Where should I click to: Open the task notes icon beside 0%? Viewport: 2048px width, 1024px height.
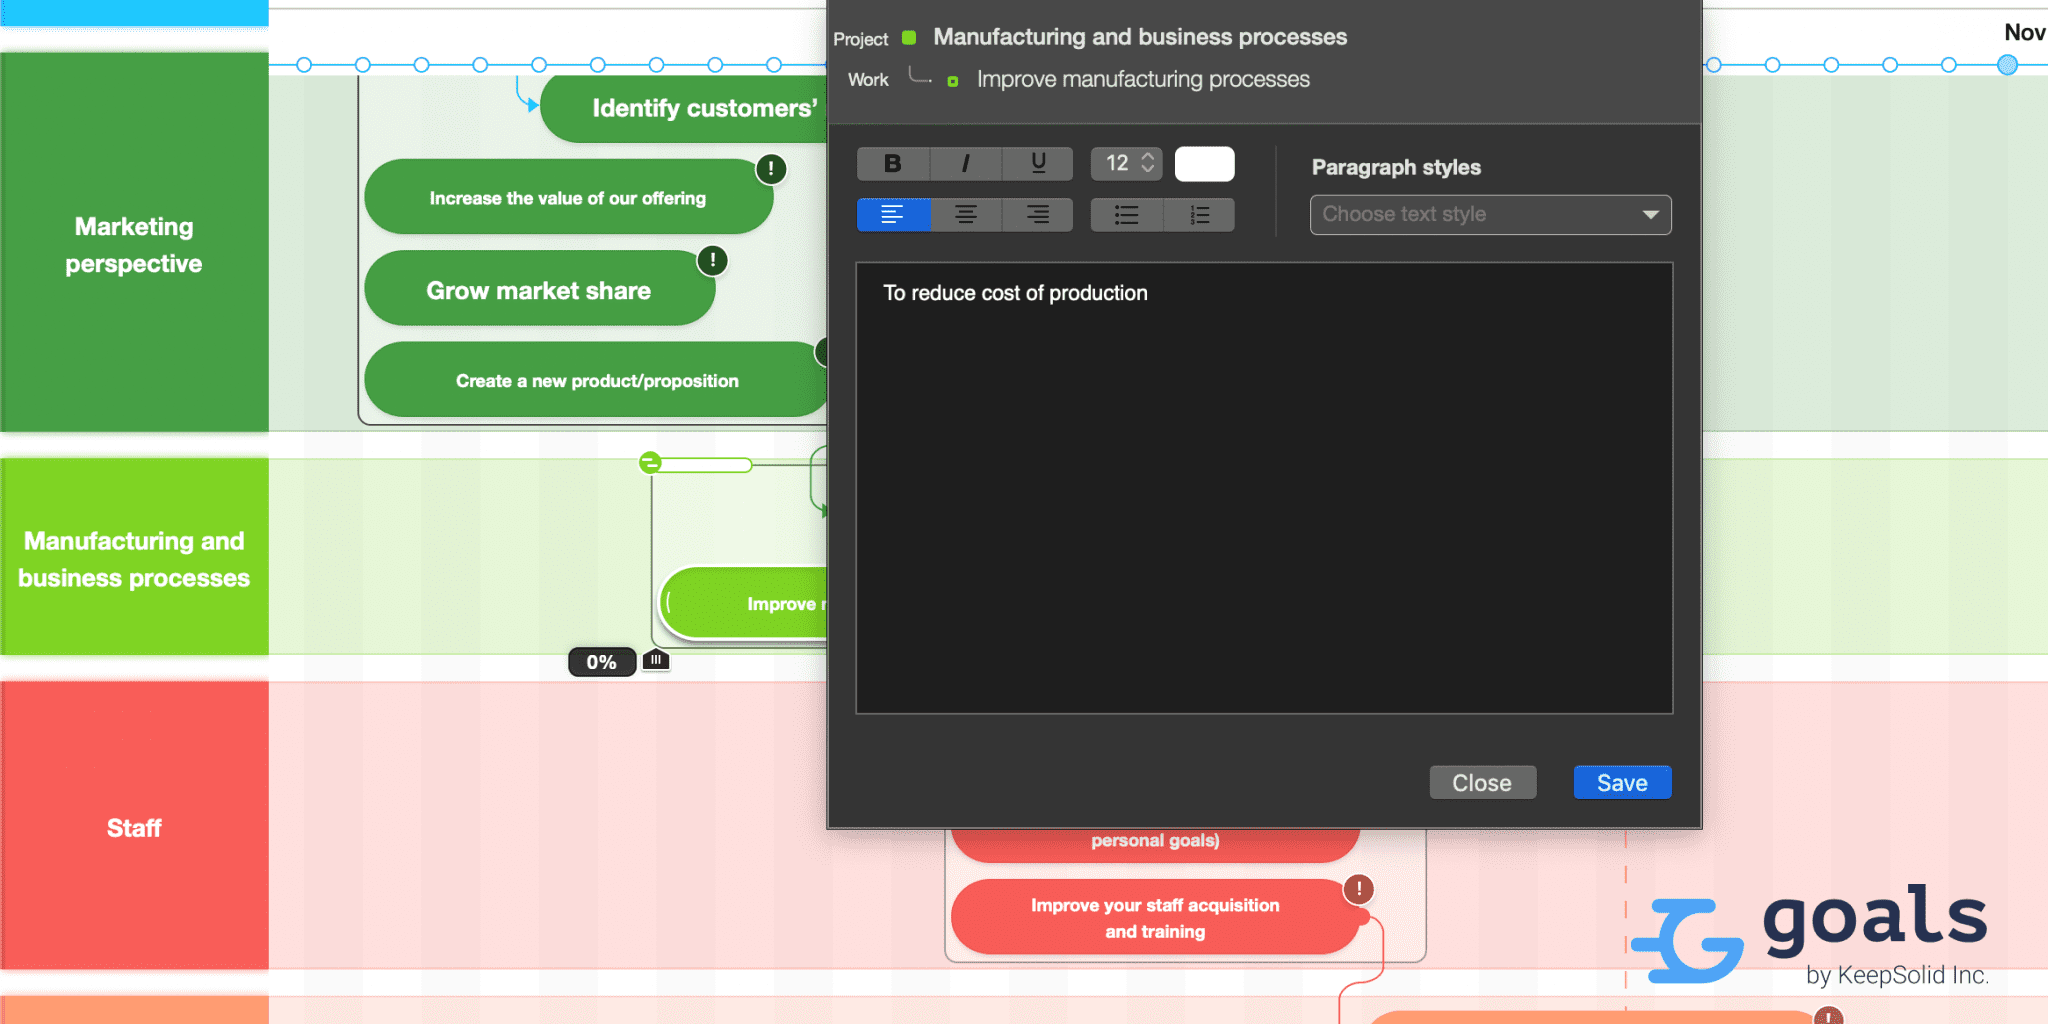click(x=656, y=660)
